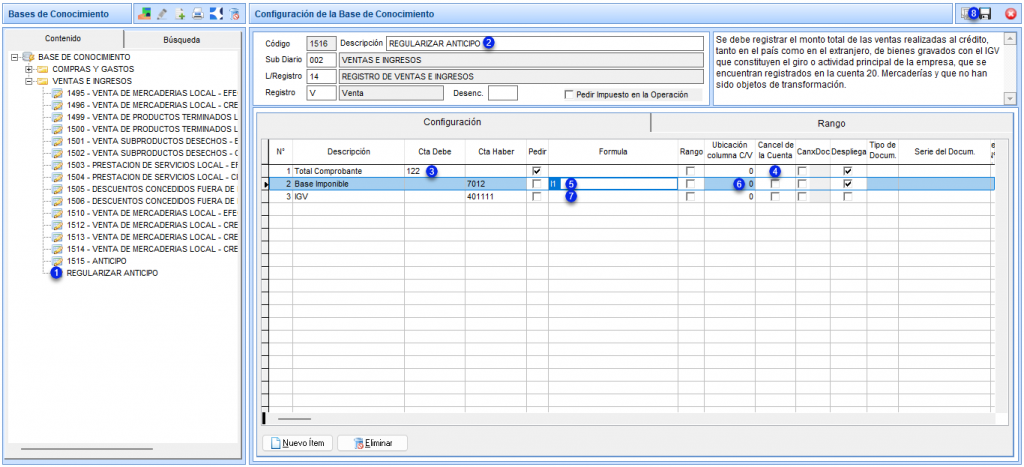Click the Eliminar button
The width and height of the screenshot is (1024, 467).
[x=373, y=443]
